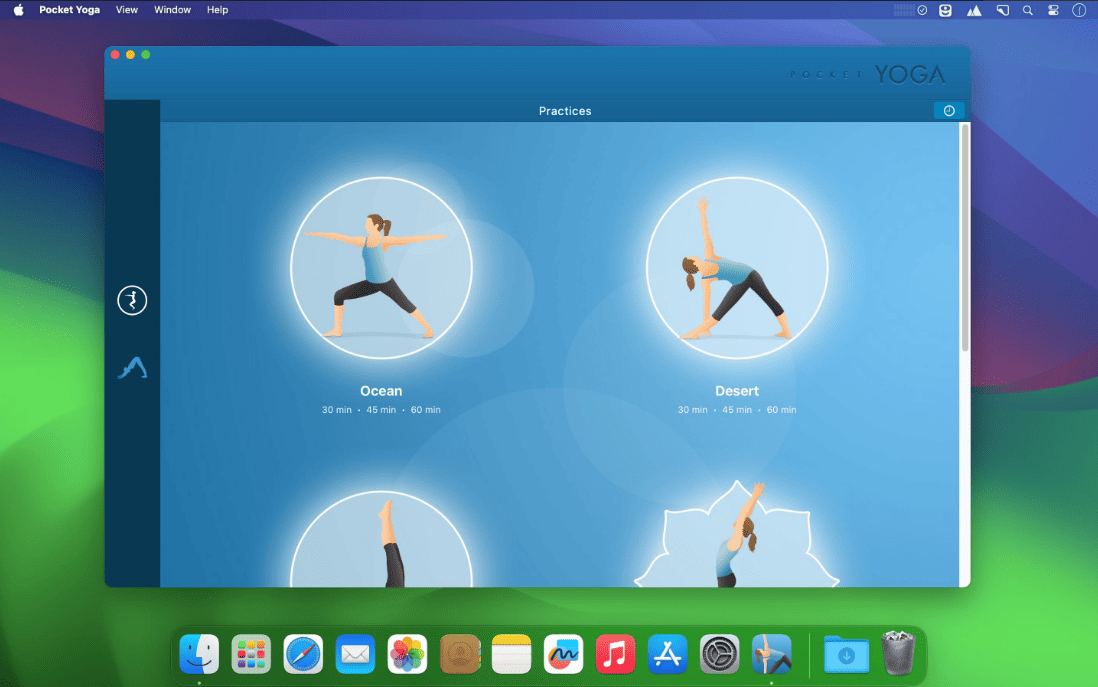Choose 45 min under Ocean
This screenshot has height=687, width=1098.
coord(381,410)
